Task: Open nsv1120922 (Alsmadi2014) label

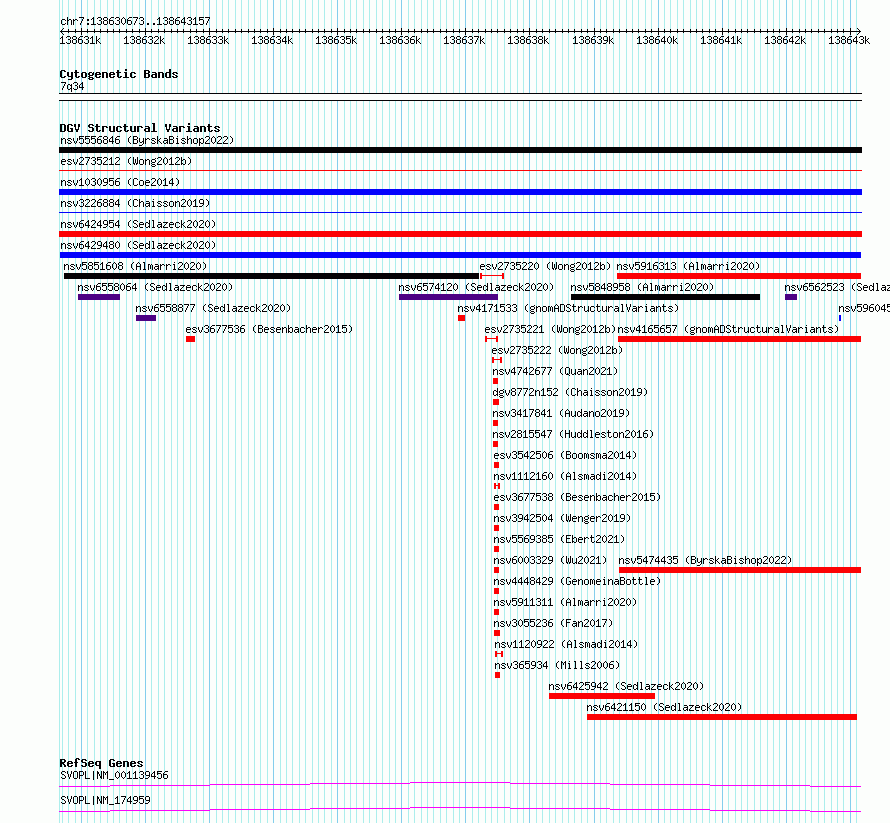Action: click(x=566, y=644)
